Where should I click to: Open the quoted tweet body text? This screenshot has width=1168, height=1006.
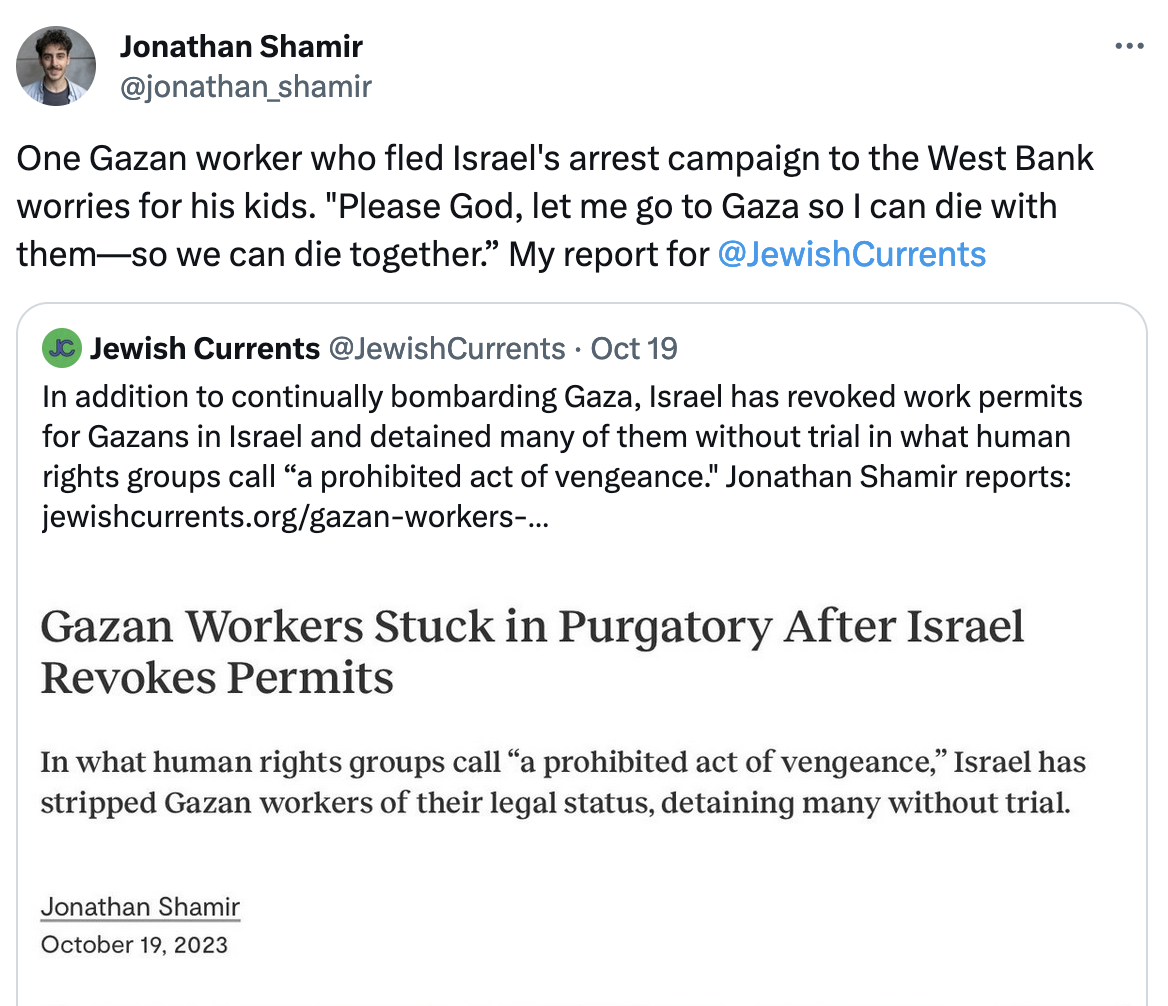[x=562, y=456]
